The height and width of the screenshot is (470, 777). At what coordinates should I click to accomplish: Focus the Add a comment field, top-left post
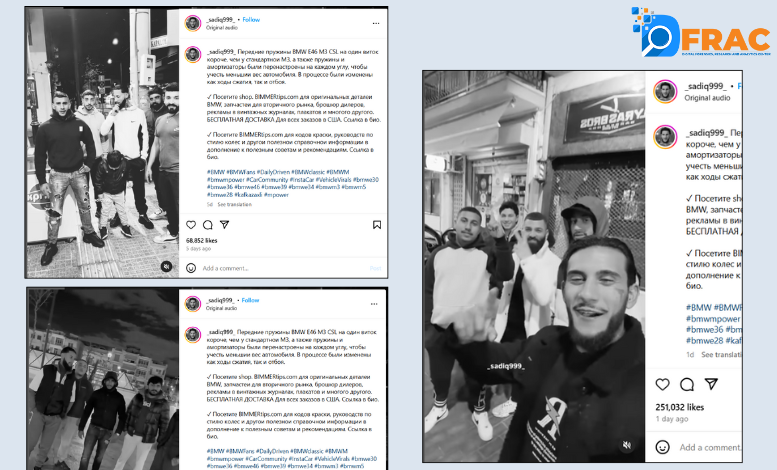[x=225, y=268]
